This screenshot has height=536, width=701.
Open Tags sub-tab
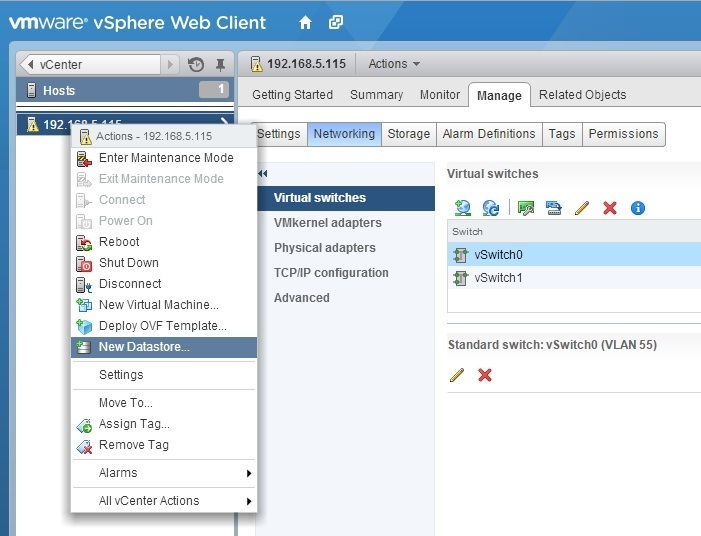pos(562,134)
